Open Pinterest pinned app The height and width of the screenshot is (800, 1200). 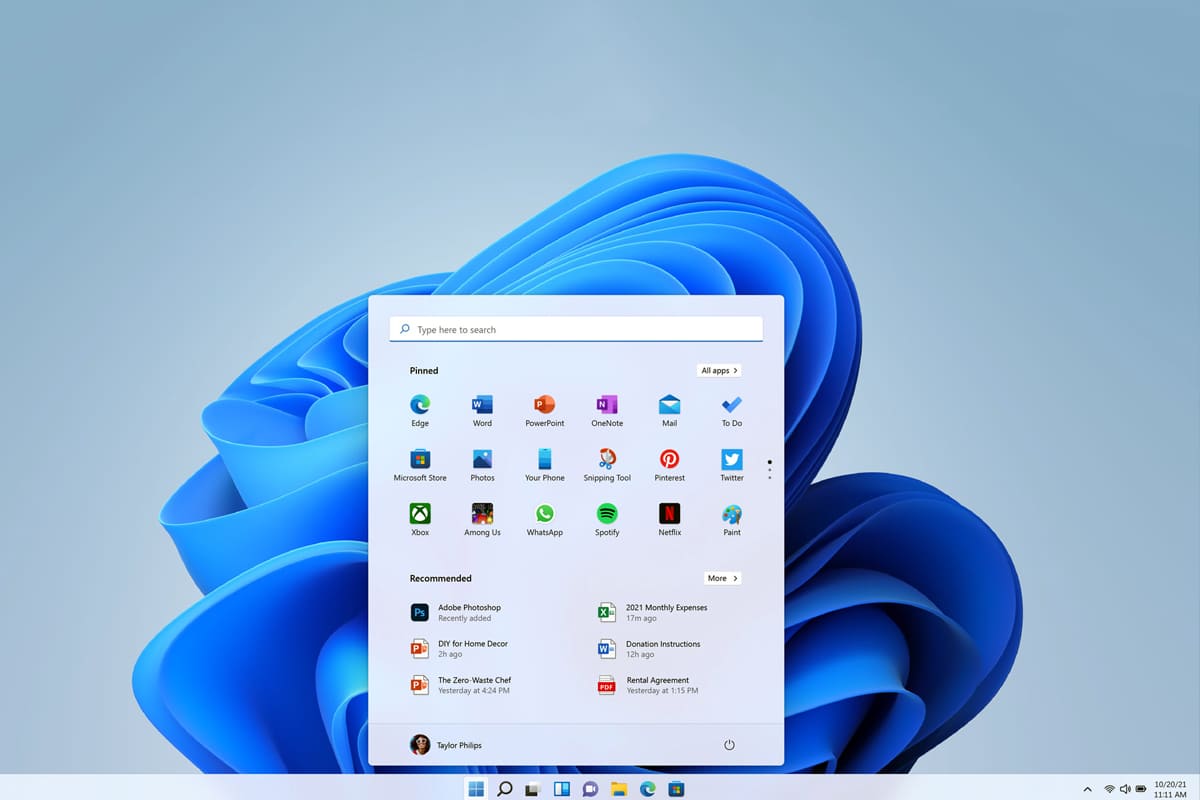pyautogui.click(x=669, y=465)
